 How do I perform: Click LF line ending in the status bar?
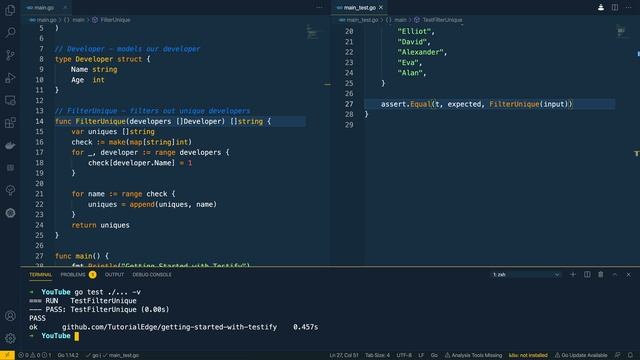(421, 355)
